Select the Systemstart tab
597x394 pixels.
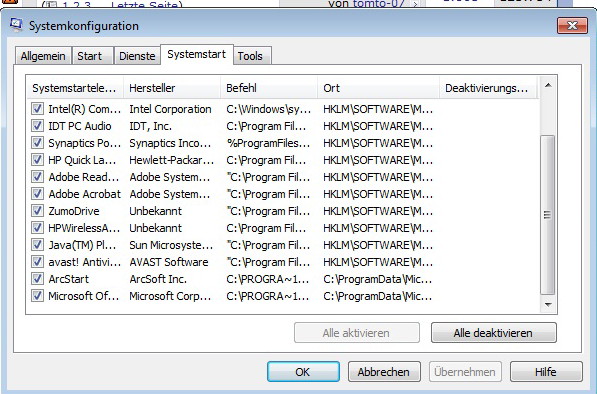pyautogui.click(x=196, y=54)
